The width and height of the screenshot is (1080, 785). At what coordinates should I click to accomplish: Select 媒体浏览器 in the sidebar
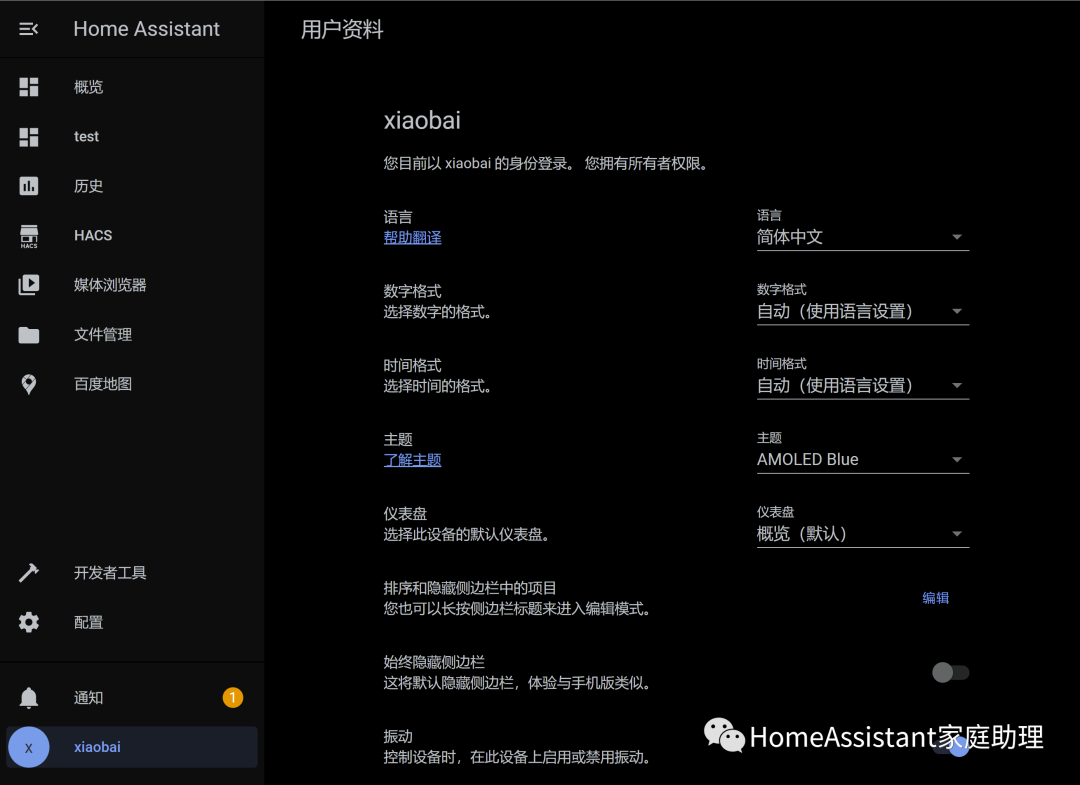pos(132,285)
